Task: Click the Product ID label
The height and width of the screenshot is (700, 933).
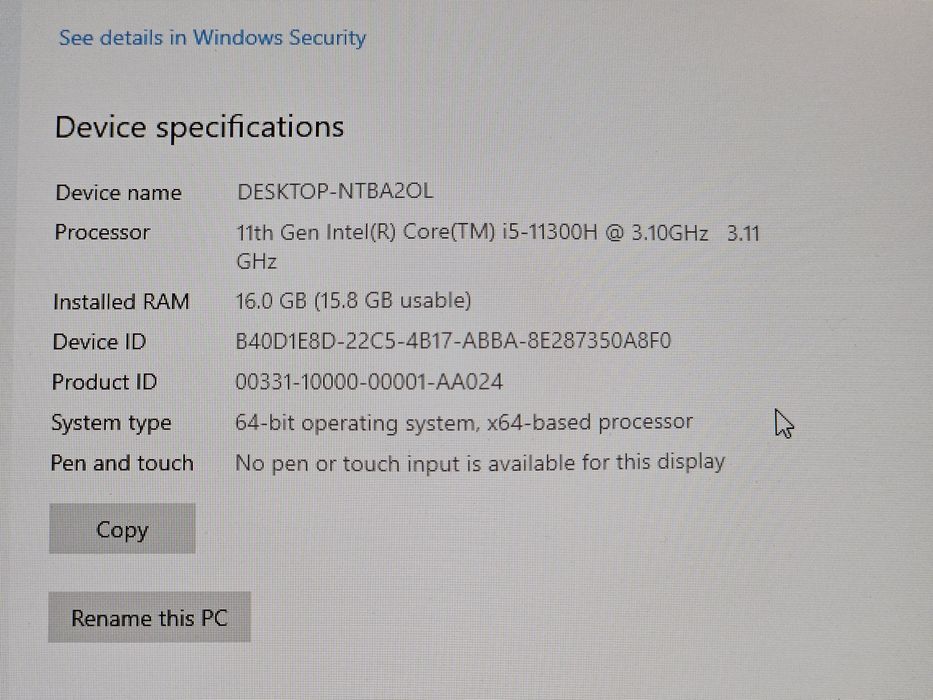Action: pyautogui.click(x=104, y=382)
